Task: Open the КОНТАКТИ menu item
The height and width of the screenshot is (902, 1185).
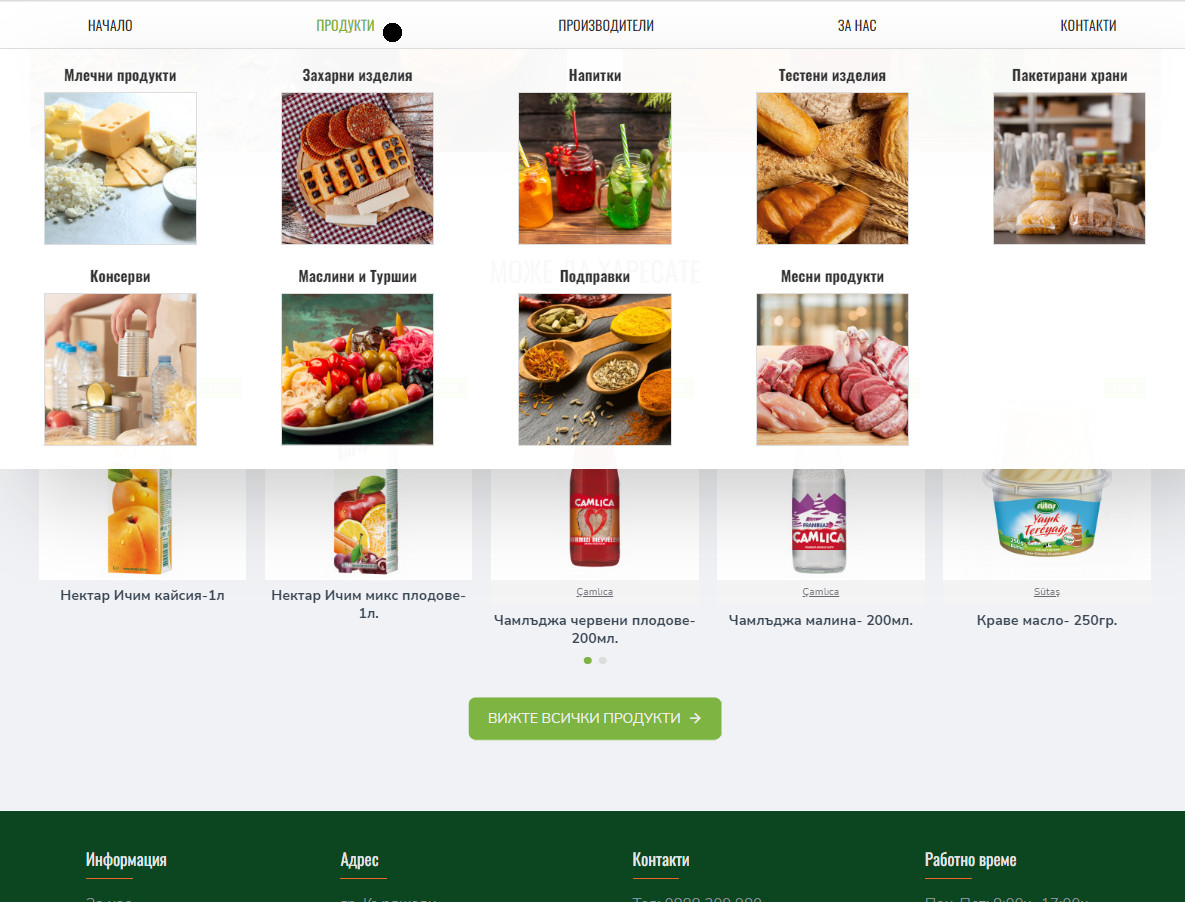Action: pos(1088,26)
